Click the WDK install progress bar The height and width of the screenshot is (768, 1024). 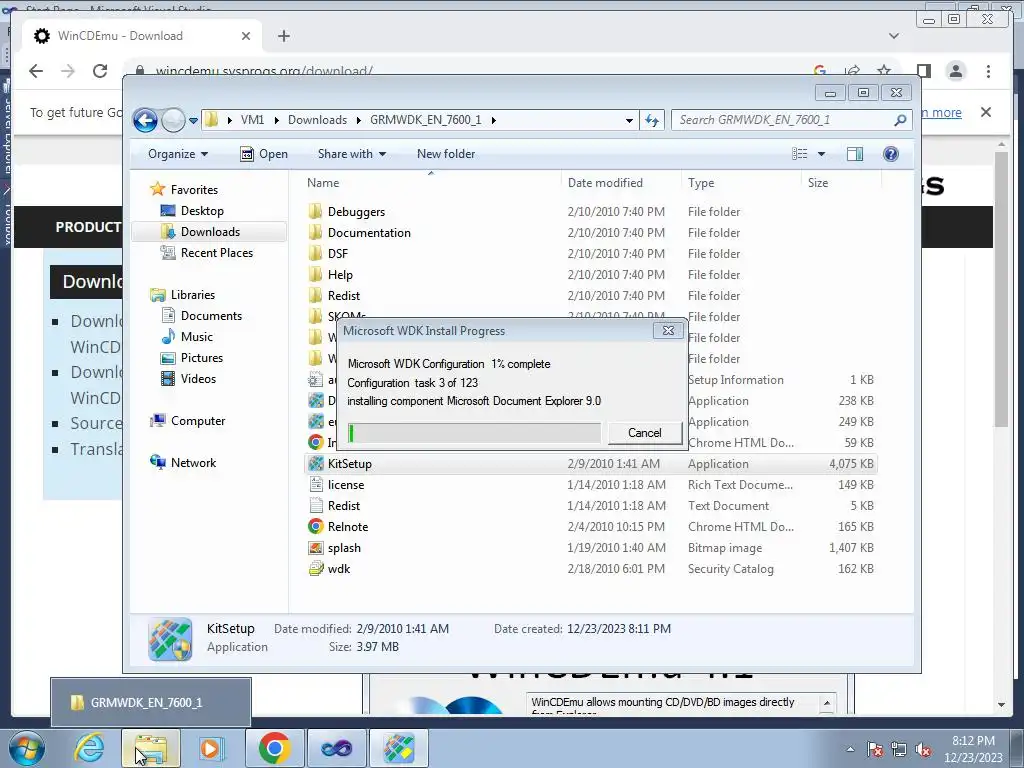point(474,433)
